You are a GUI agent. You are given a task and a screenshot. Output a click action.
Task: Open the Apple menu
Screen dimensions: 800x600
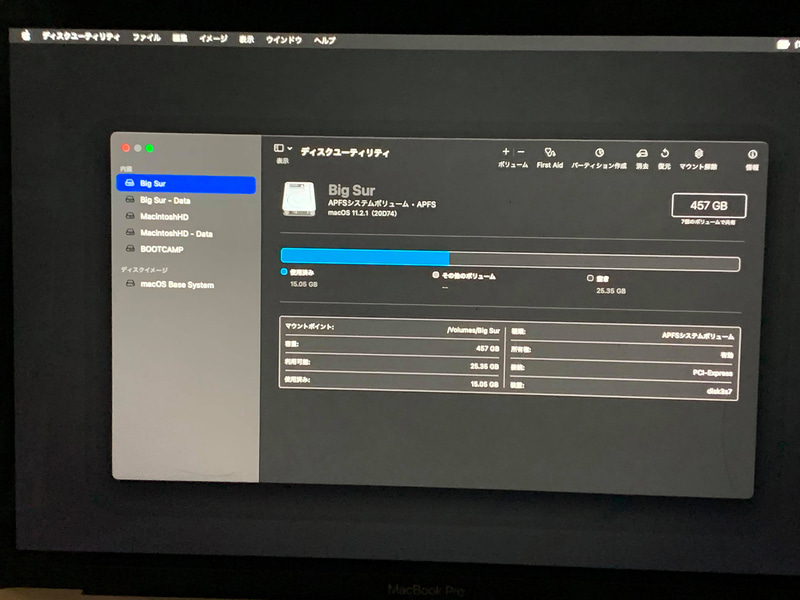point(26,35)
